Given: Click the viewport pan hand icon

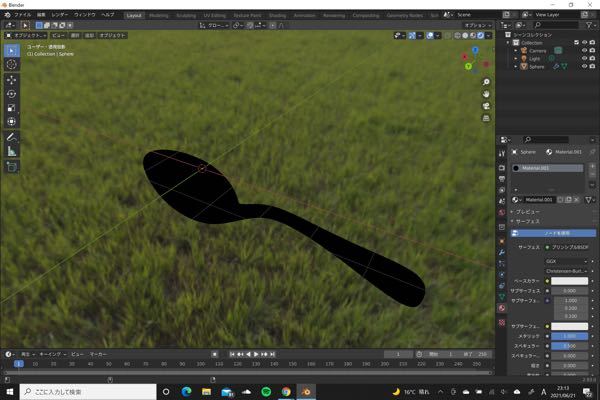Looking at the screenshot, I should [x=486, y=94].
